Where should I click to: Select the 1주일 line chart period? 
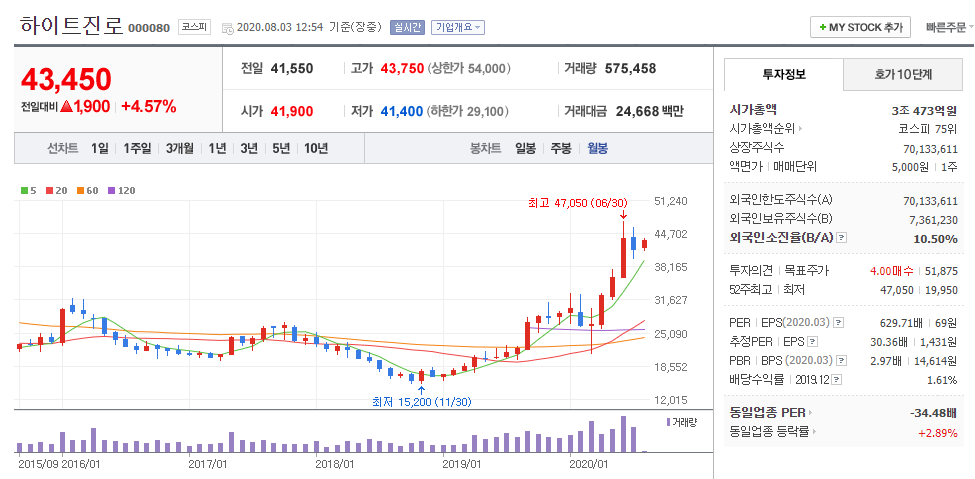tap(137, 149)
